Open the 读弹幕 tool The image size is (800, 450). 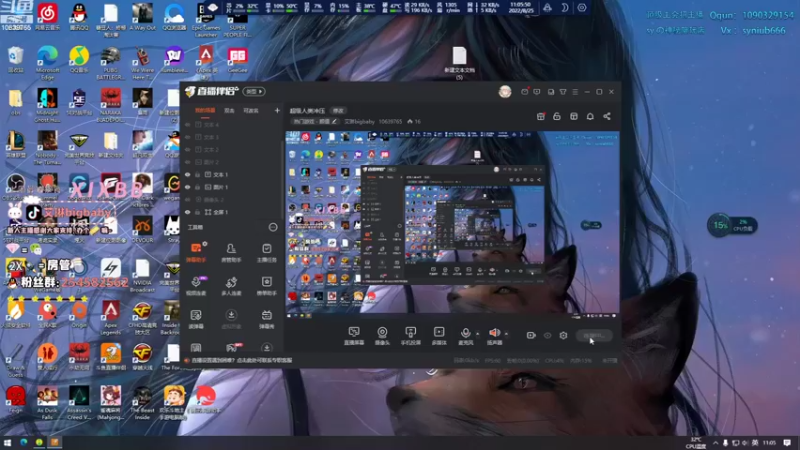(x=196, y=319)
